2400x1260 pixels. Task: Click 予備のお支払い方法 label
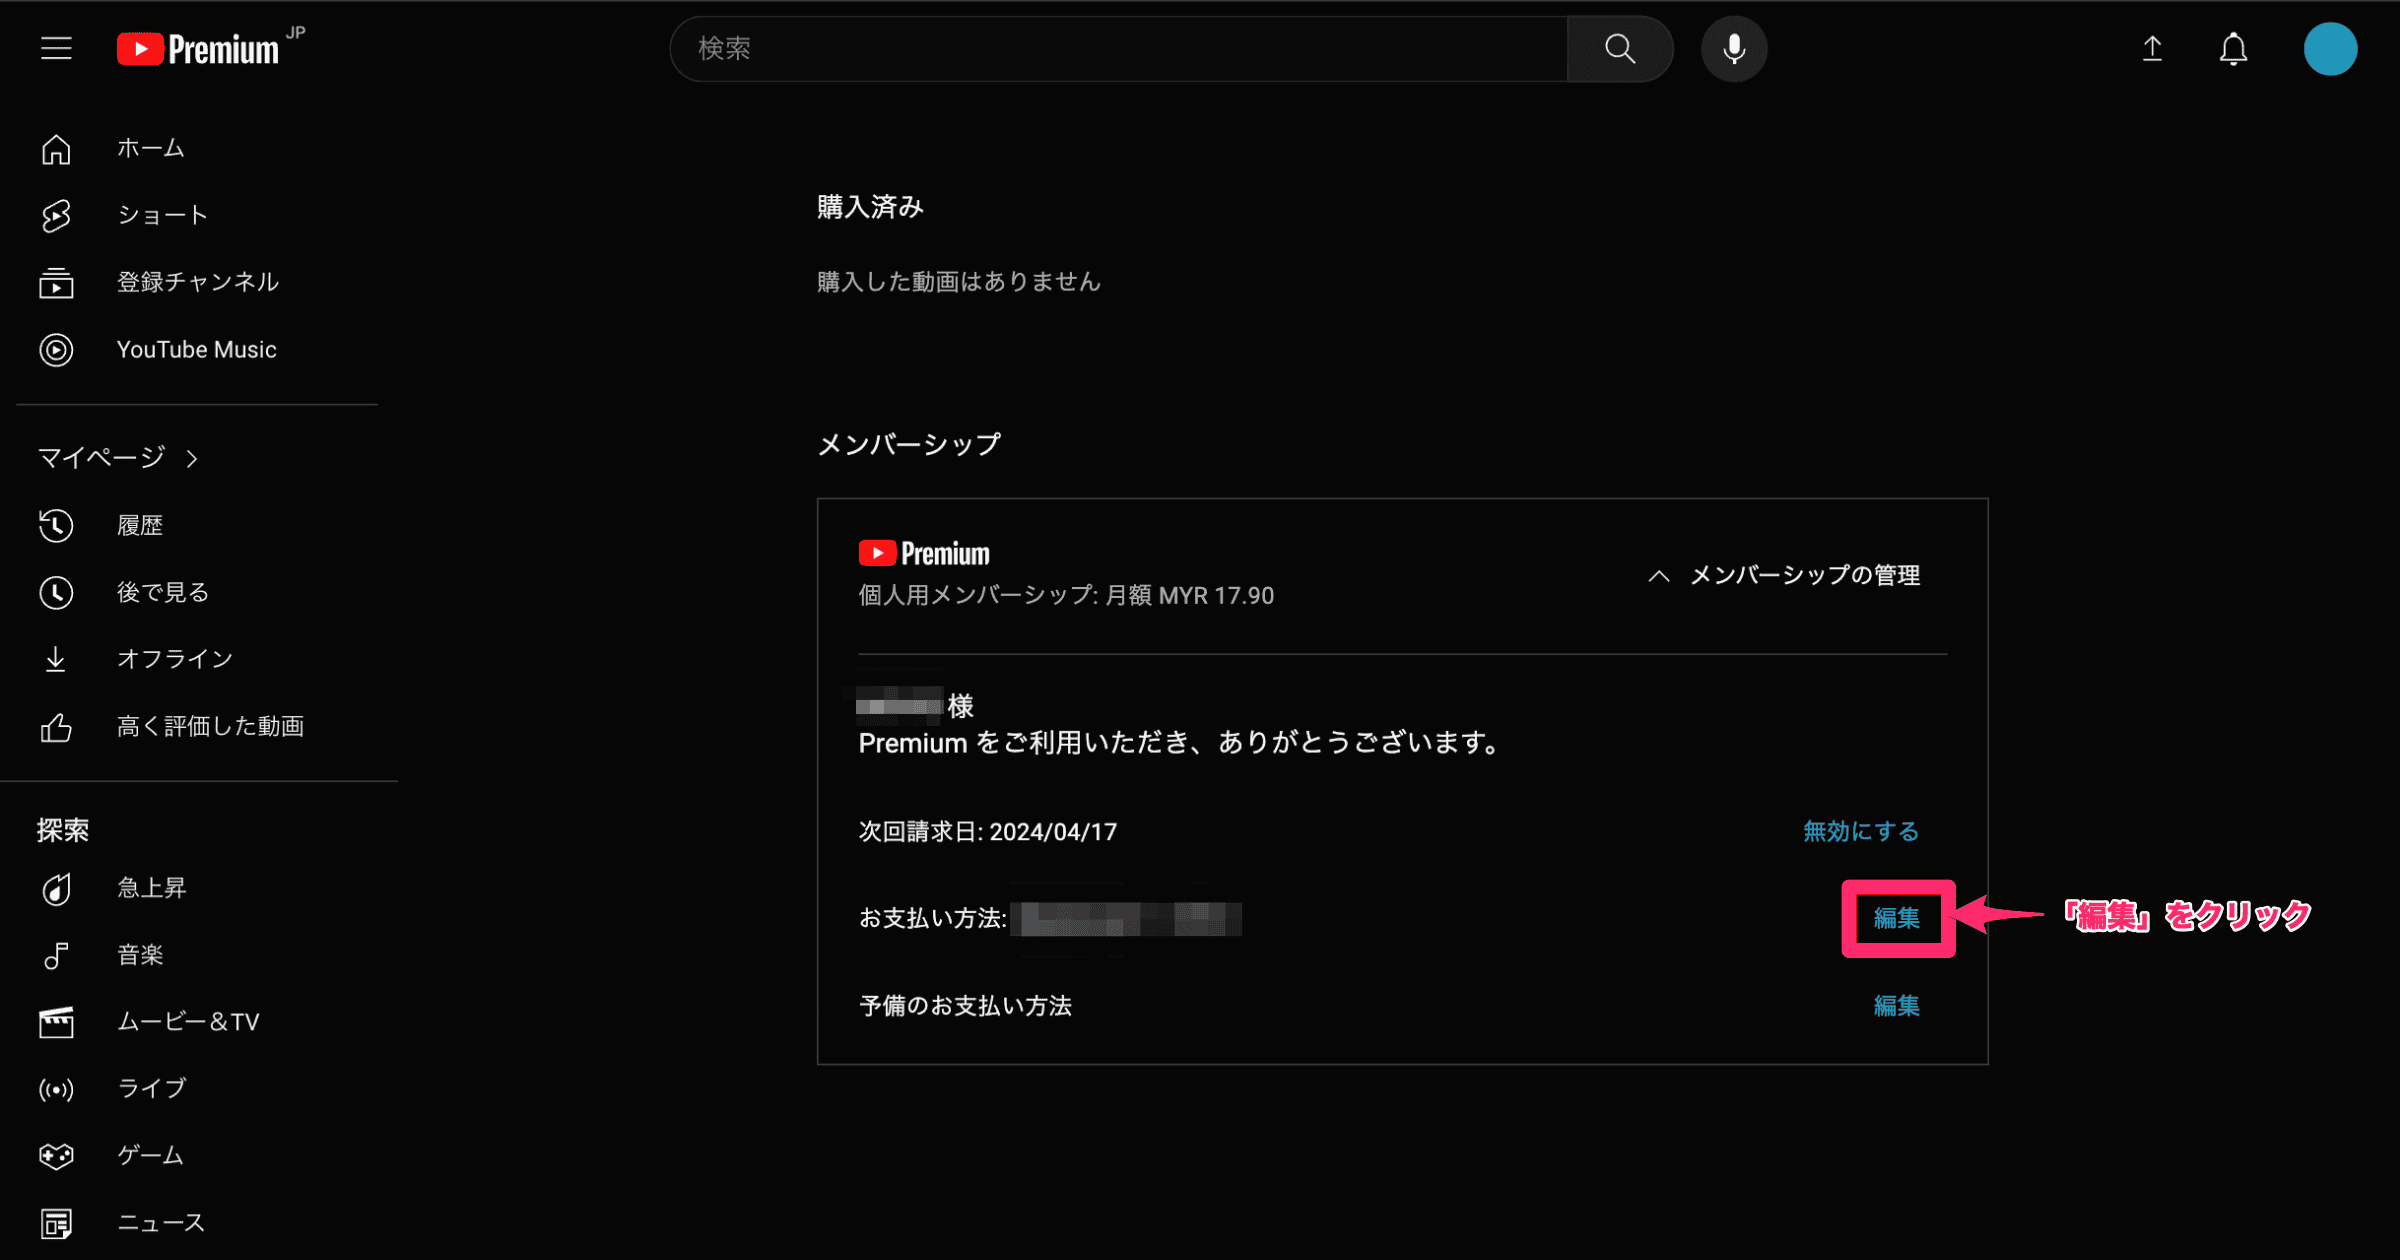[x=966, y=1006]
